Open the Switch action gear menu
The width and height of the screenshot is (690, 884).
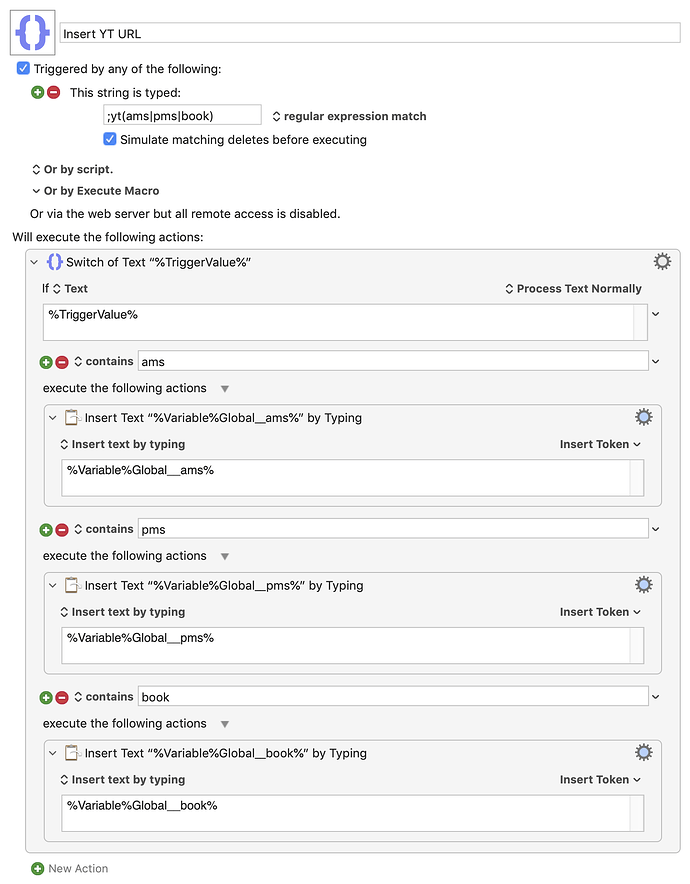[x=662, y=262]
